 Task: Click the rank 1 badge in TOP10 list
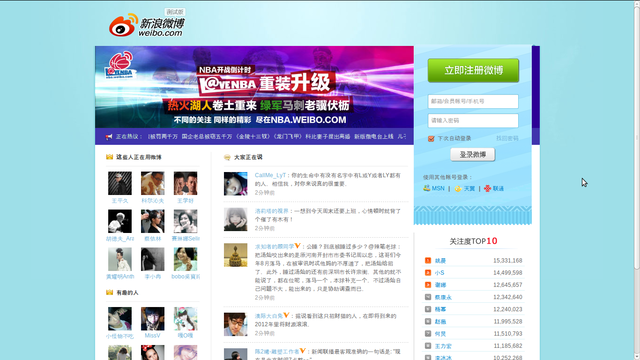coord(428,260)
